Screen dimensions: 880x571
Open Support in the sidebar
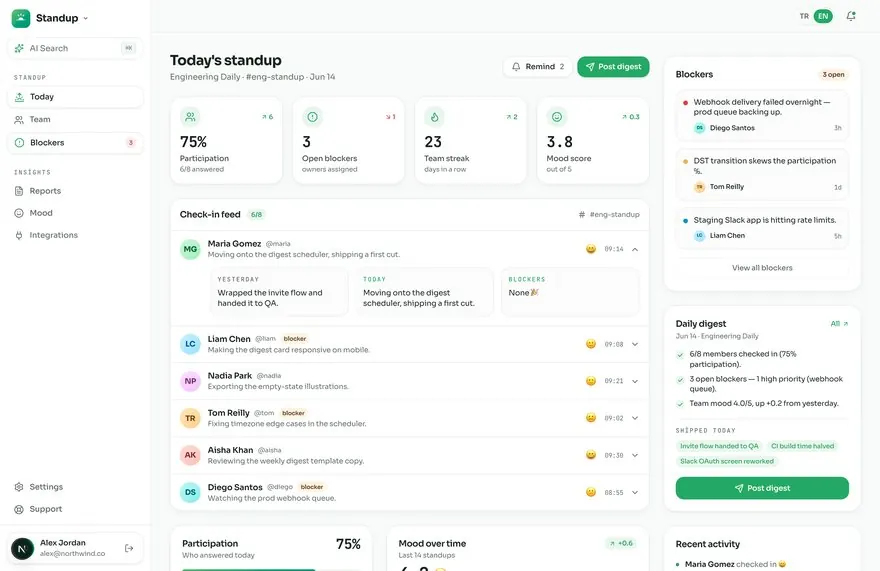pos(75,509)
